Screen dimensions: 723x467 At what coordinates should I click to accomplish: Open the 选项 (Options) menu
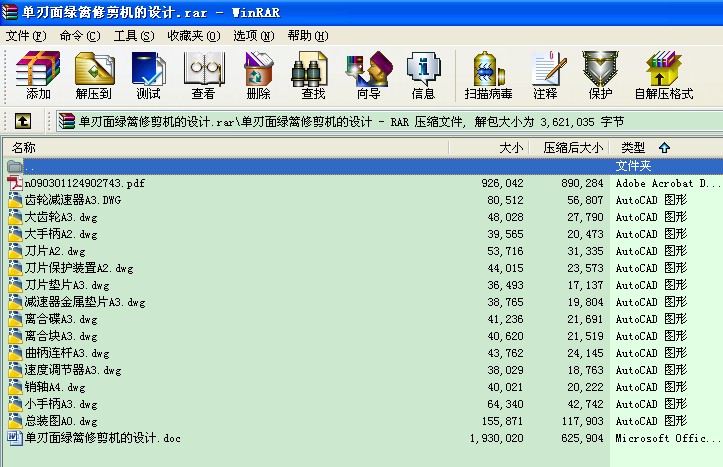tap(253, 35)
